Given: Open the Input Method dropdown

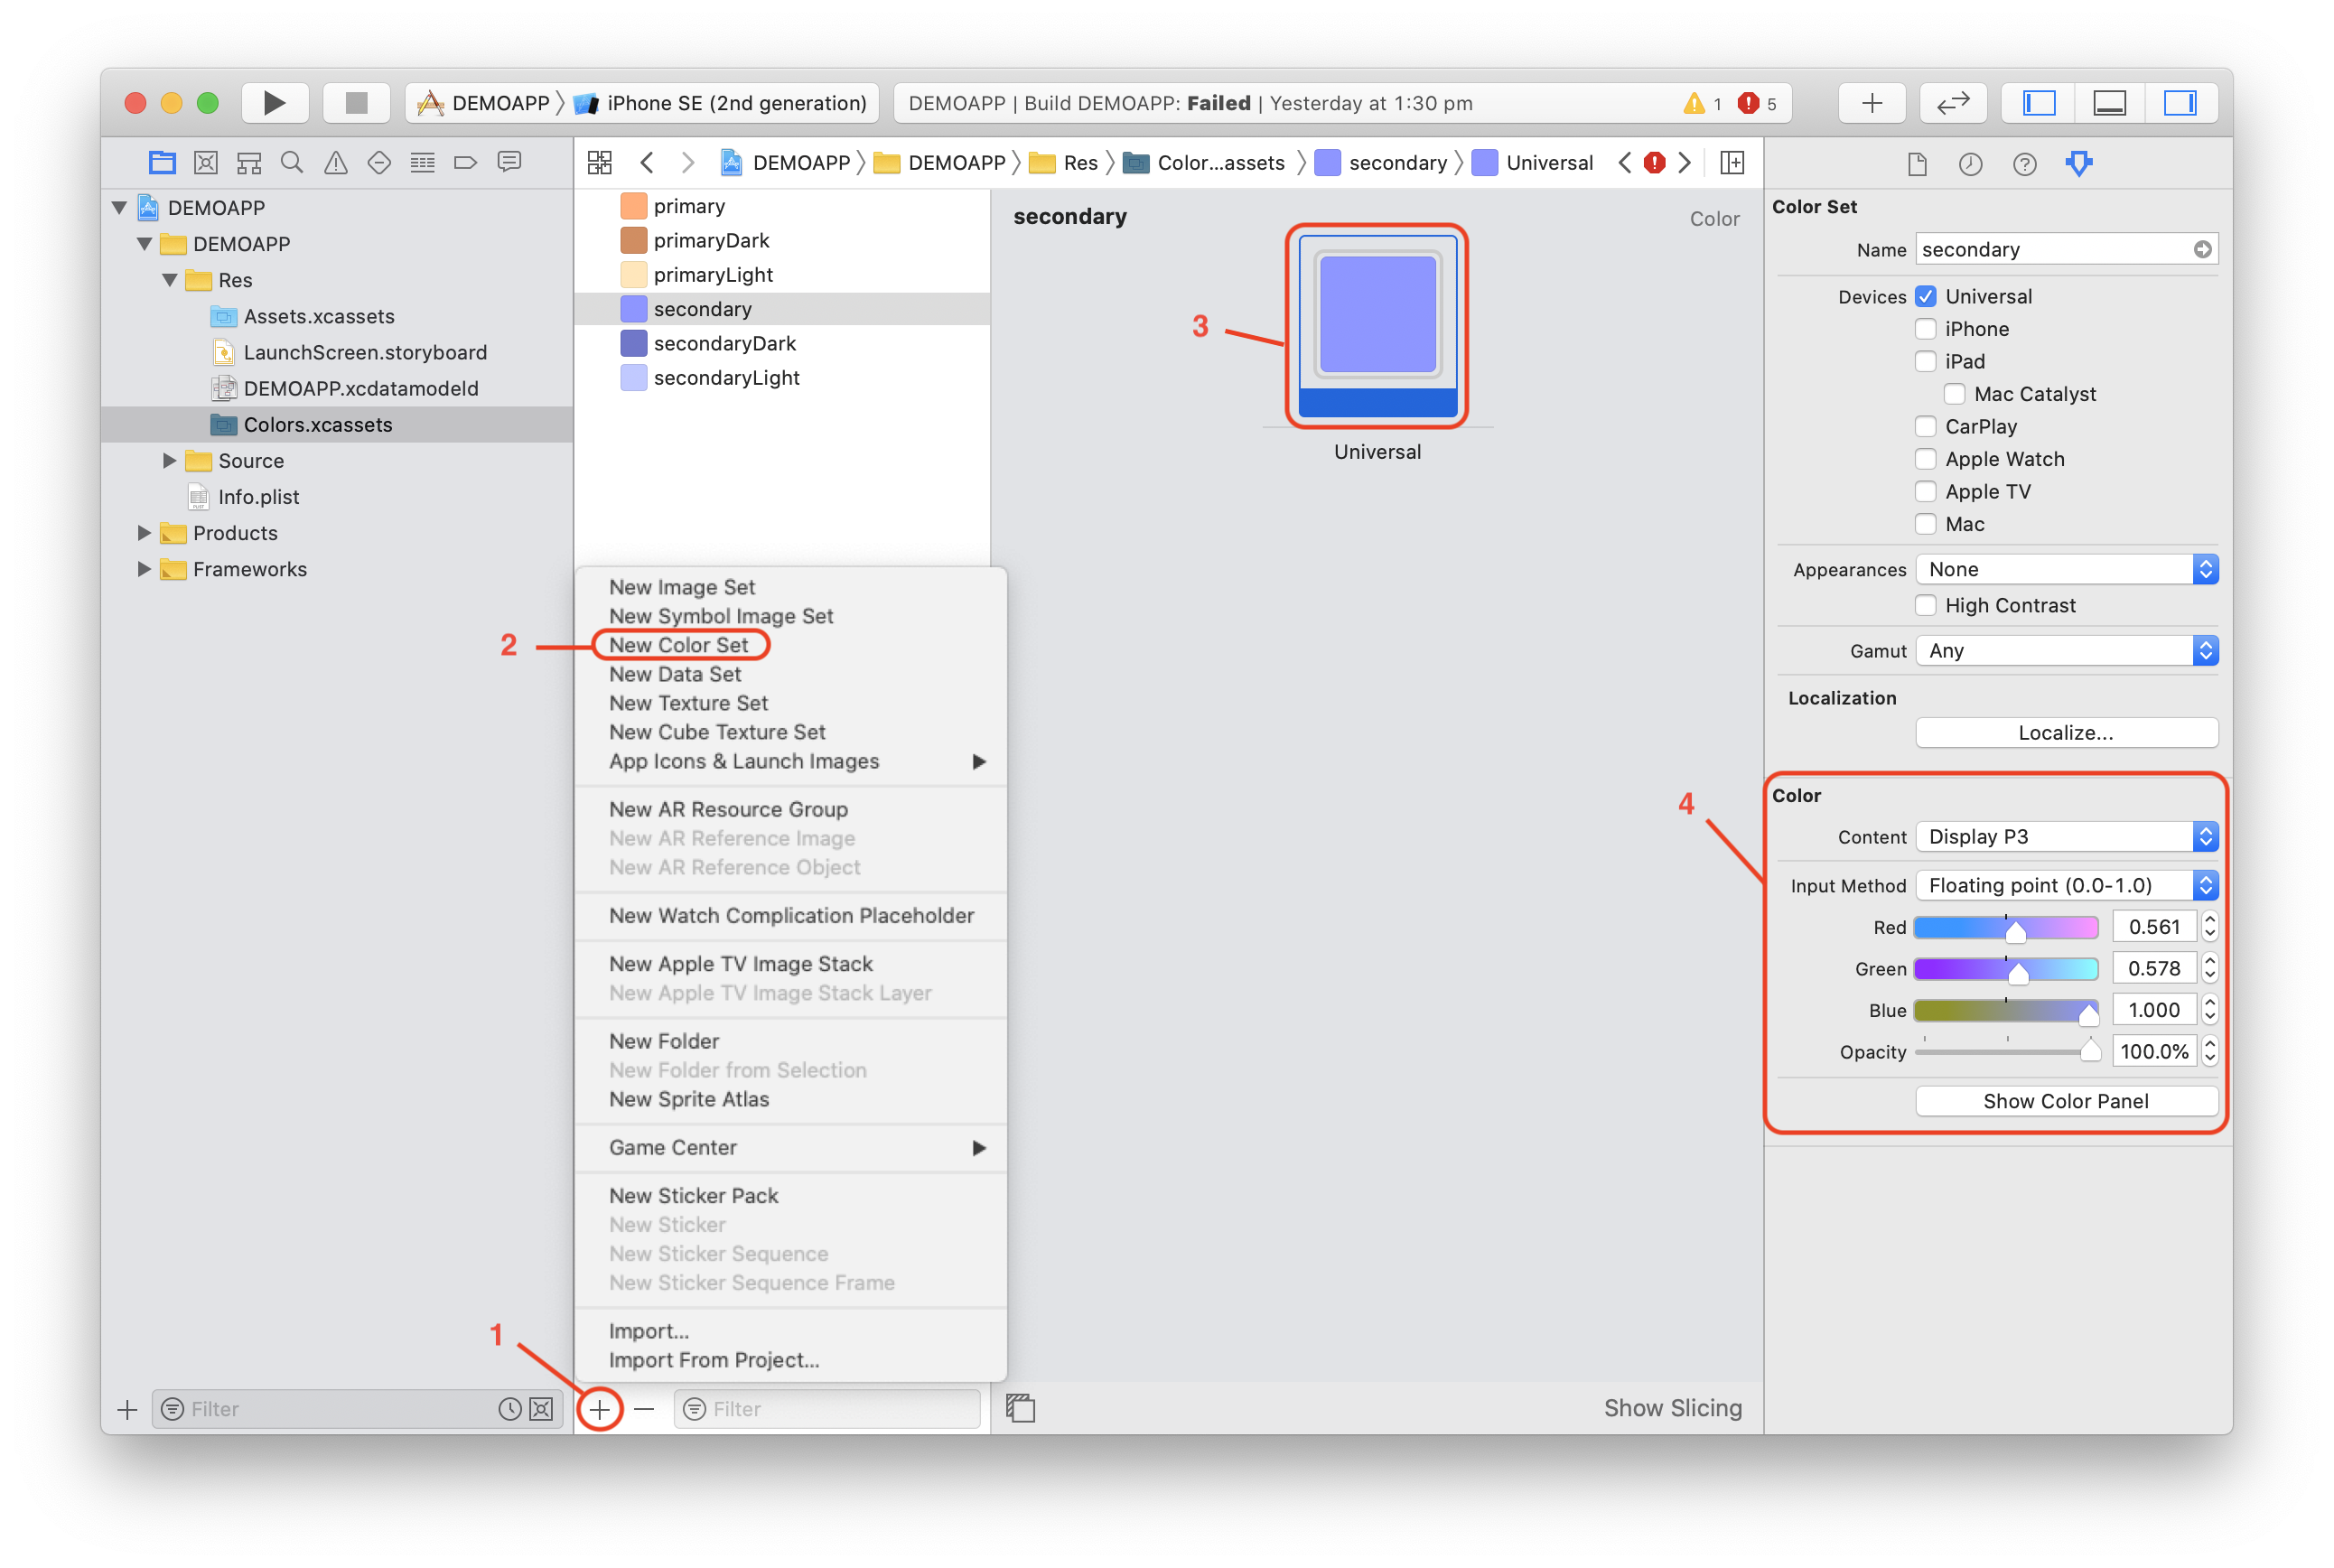Looking at the screenshot, I should click(2066, 885).
